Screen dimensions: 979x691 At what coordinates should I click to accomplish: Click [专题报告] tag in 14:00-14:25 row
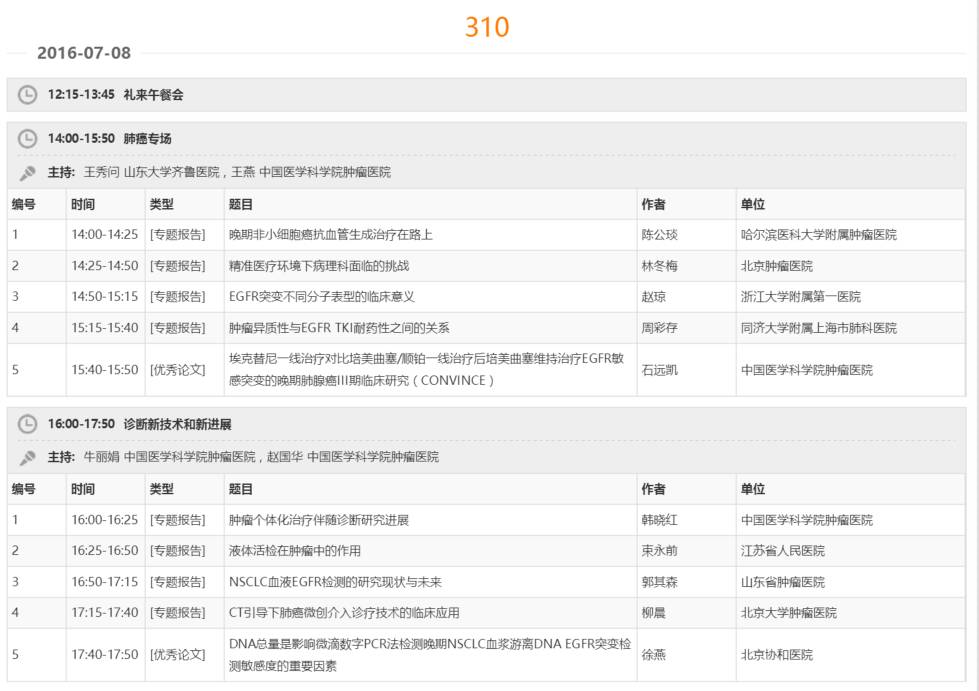coord(177,235)
